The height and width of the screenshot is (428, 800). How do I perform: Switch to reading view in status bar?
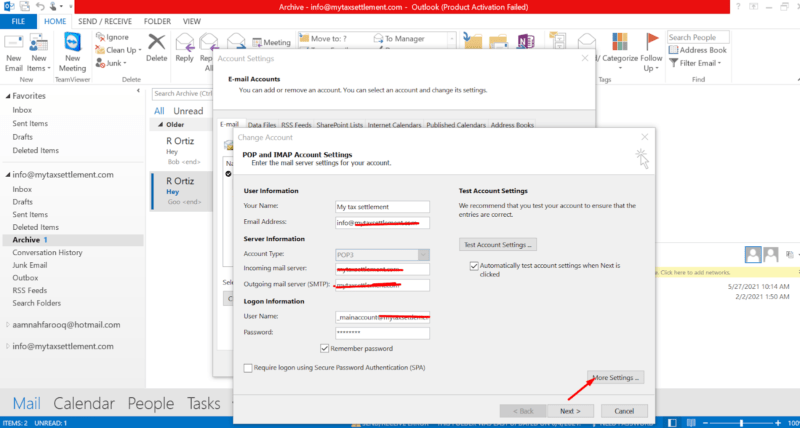691,423
